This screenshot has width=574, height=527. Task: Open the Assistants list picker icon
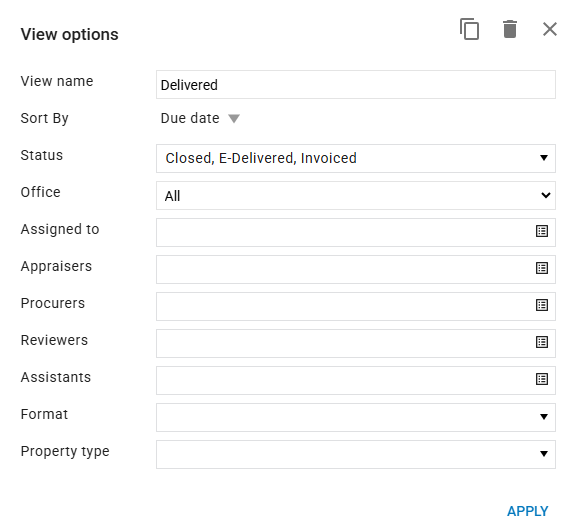[x=542, y=379]
